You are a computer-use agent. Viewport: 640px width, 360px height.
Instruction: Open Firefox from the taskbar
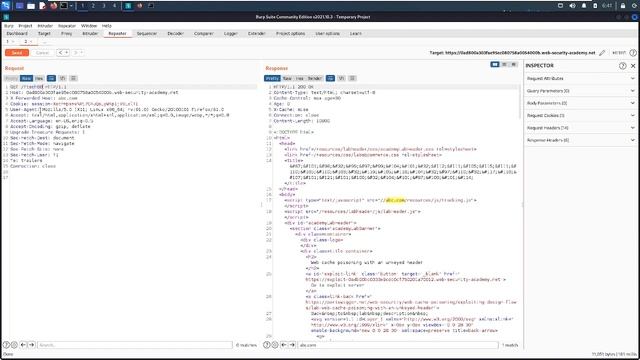tap(53, 6)
